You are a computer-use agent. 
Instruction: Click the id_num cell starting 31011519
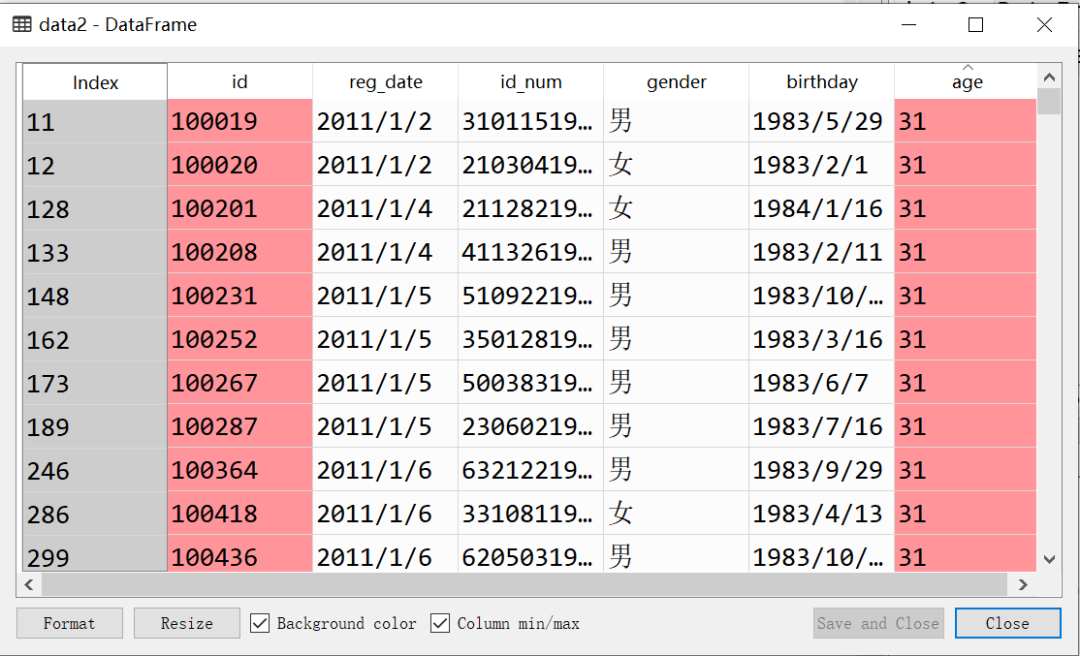coord(530,121)
